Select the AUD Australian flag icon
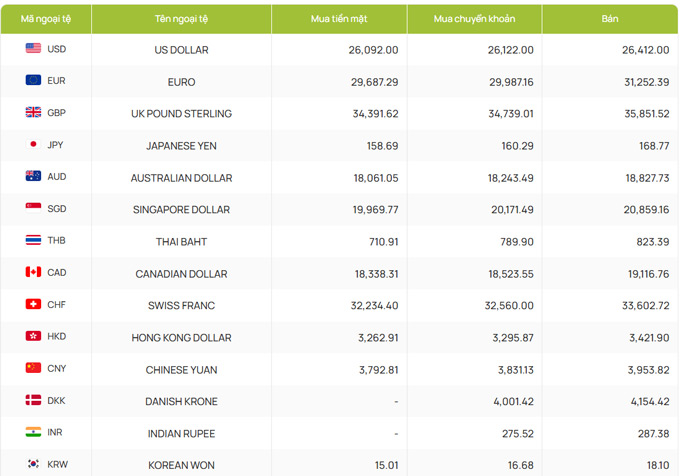680x476 pixels. tap(33, 176)
